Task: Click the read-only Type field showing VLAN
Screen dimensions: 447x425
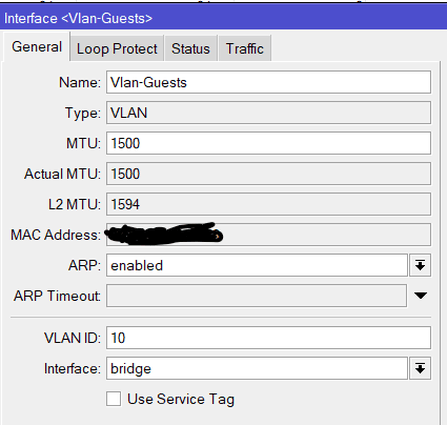Action: point(268,113)
